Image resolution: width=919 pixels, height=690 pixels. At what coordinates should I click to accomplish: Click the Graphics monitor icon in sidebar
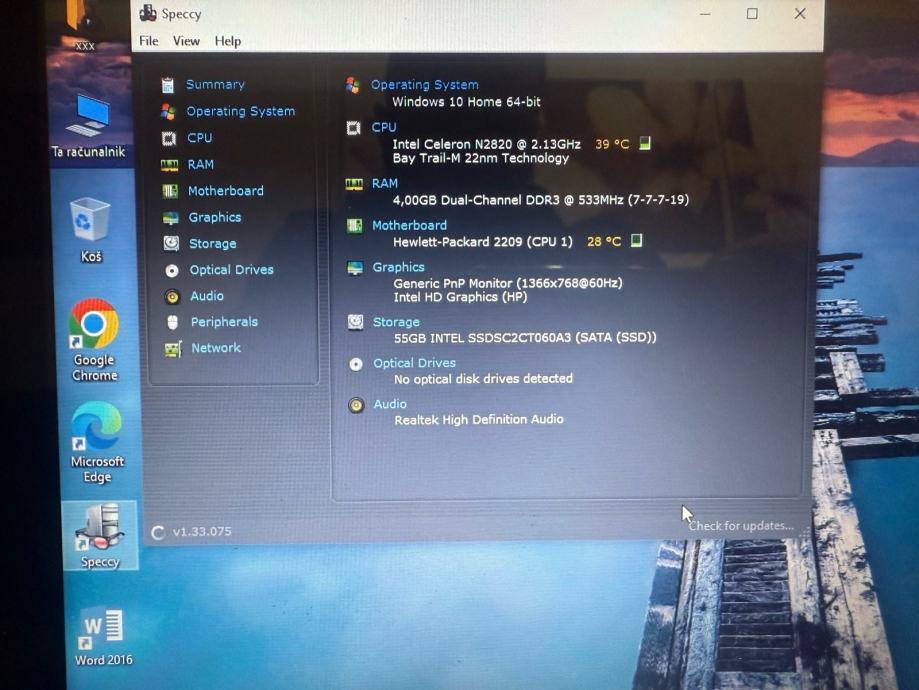[171, 218]
